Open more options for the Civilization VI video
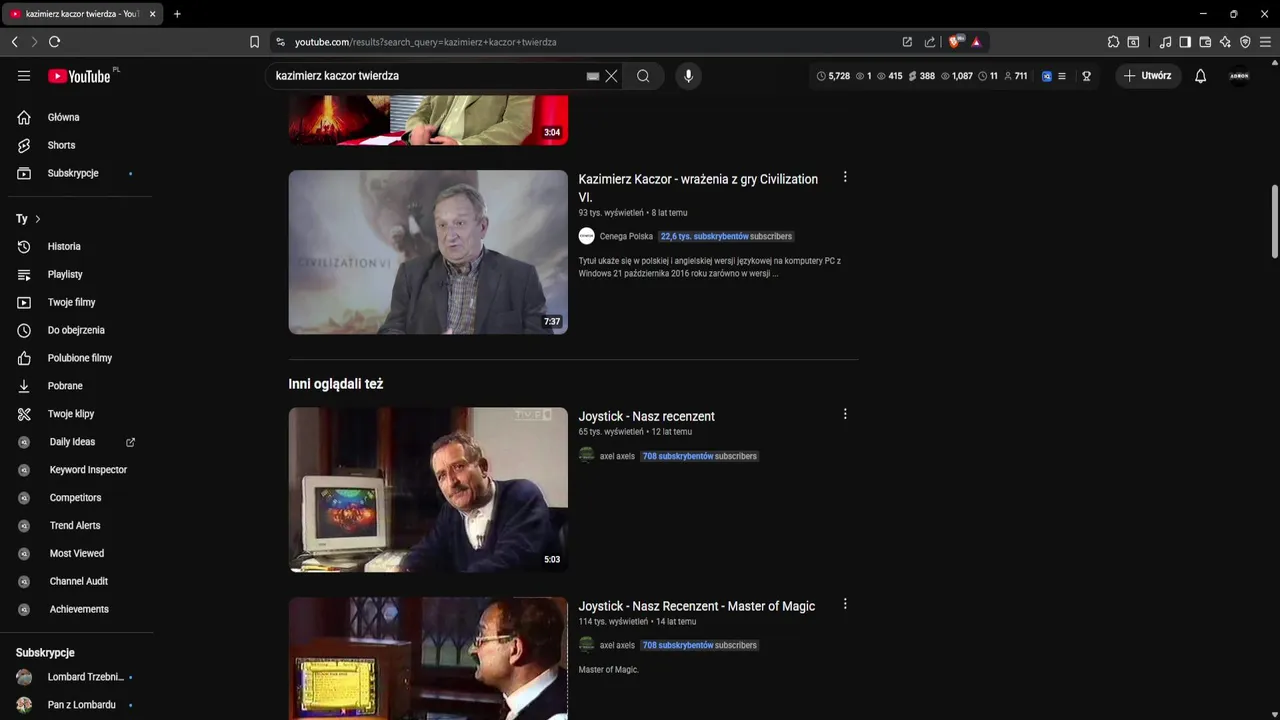1280x720 pixels. [845, 177]
